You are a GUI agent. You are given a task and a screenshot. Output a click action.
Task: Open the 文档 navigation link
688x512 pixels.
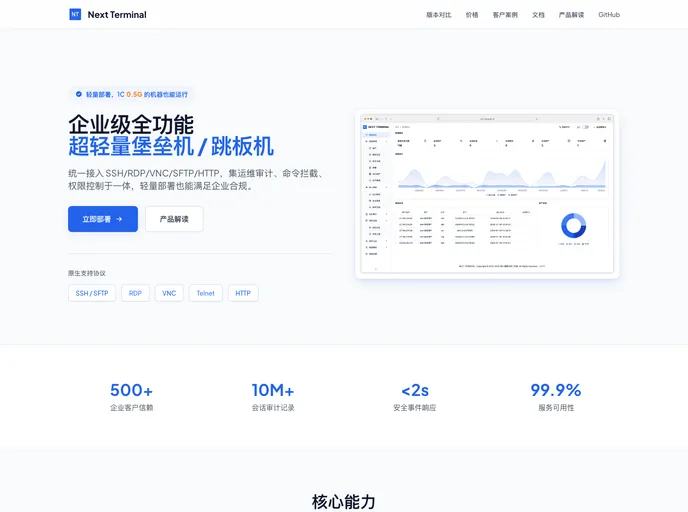pyautogui.click(x=538, y=15)
